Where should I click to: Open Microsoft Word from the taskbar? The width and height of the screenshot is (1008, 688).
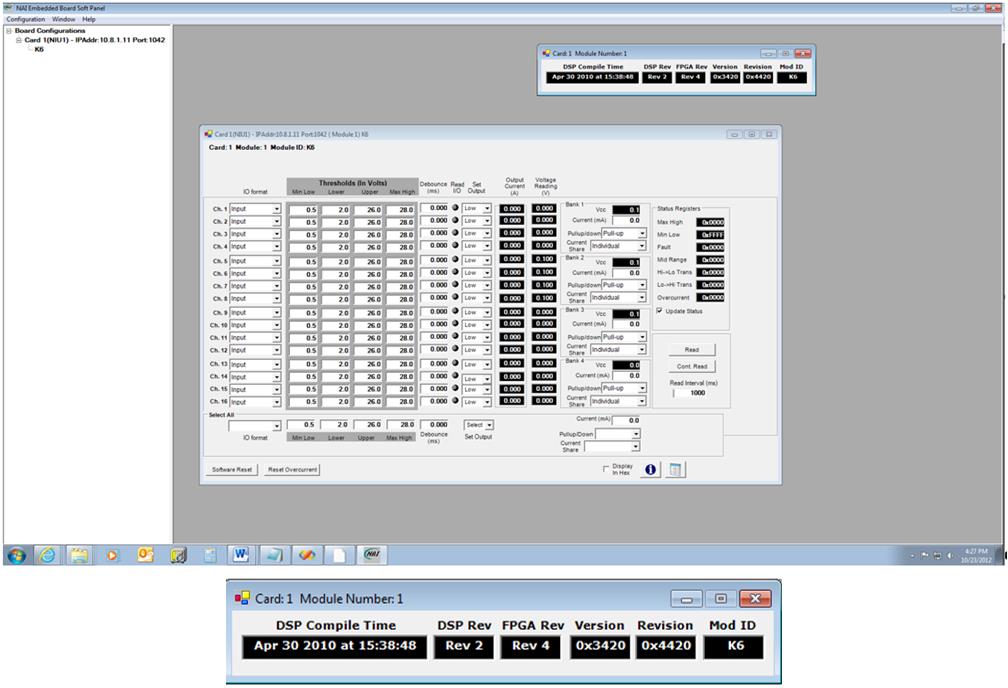[241, 555]
